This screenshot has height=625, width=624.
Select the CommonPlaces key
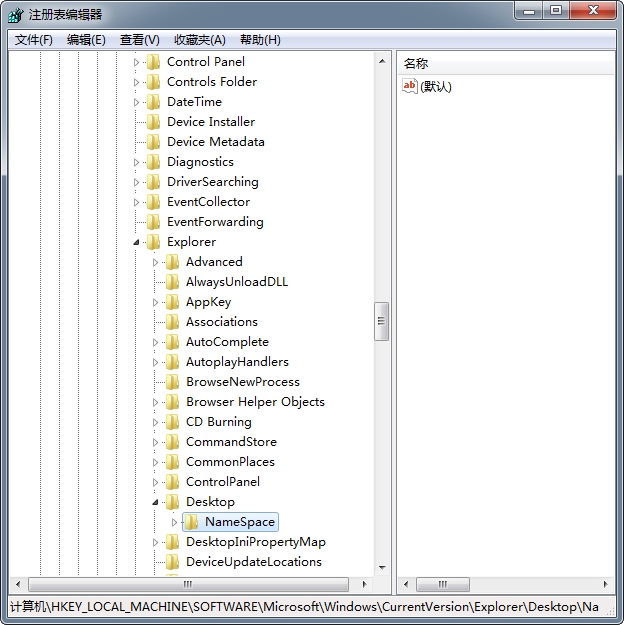tap(230, 462)
